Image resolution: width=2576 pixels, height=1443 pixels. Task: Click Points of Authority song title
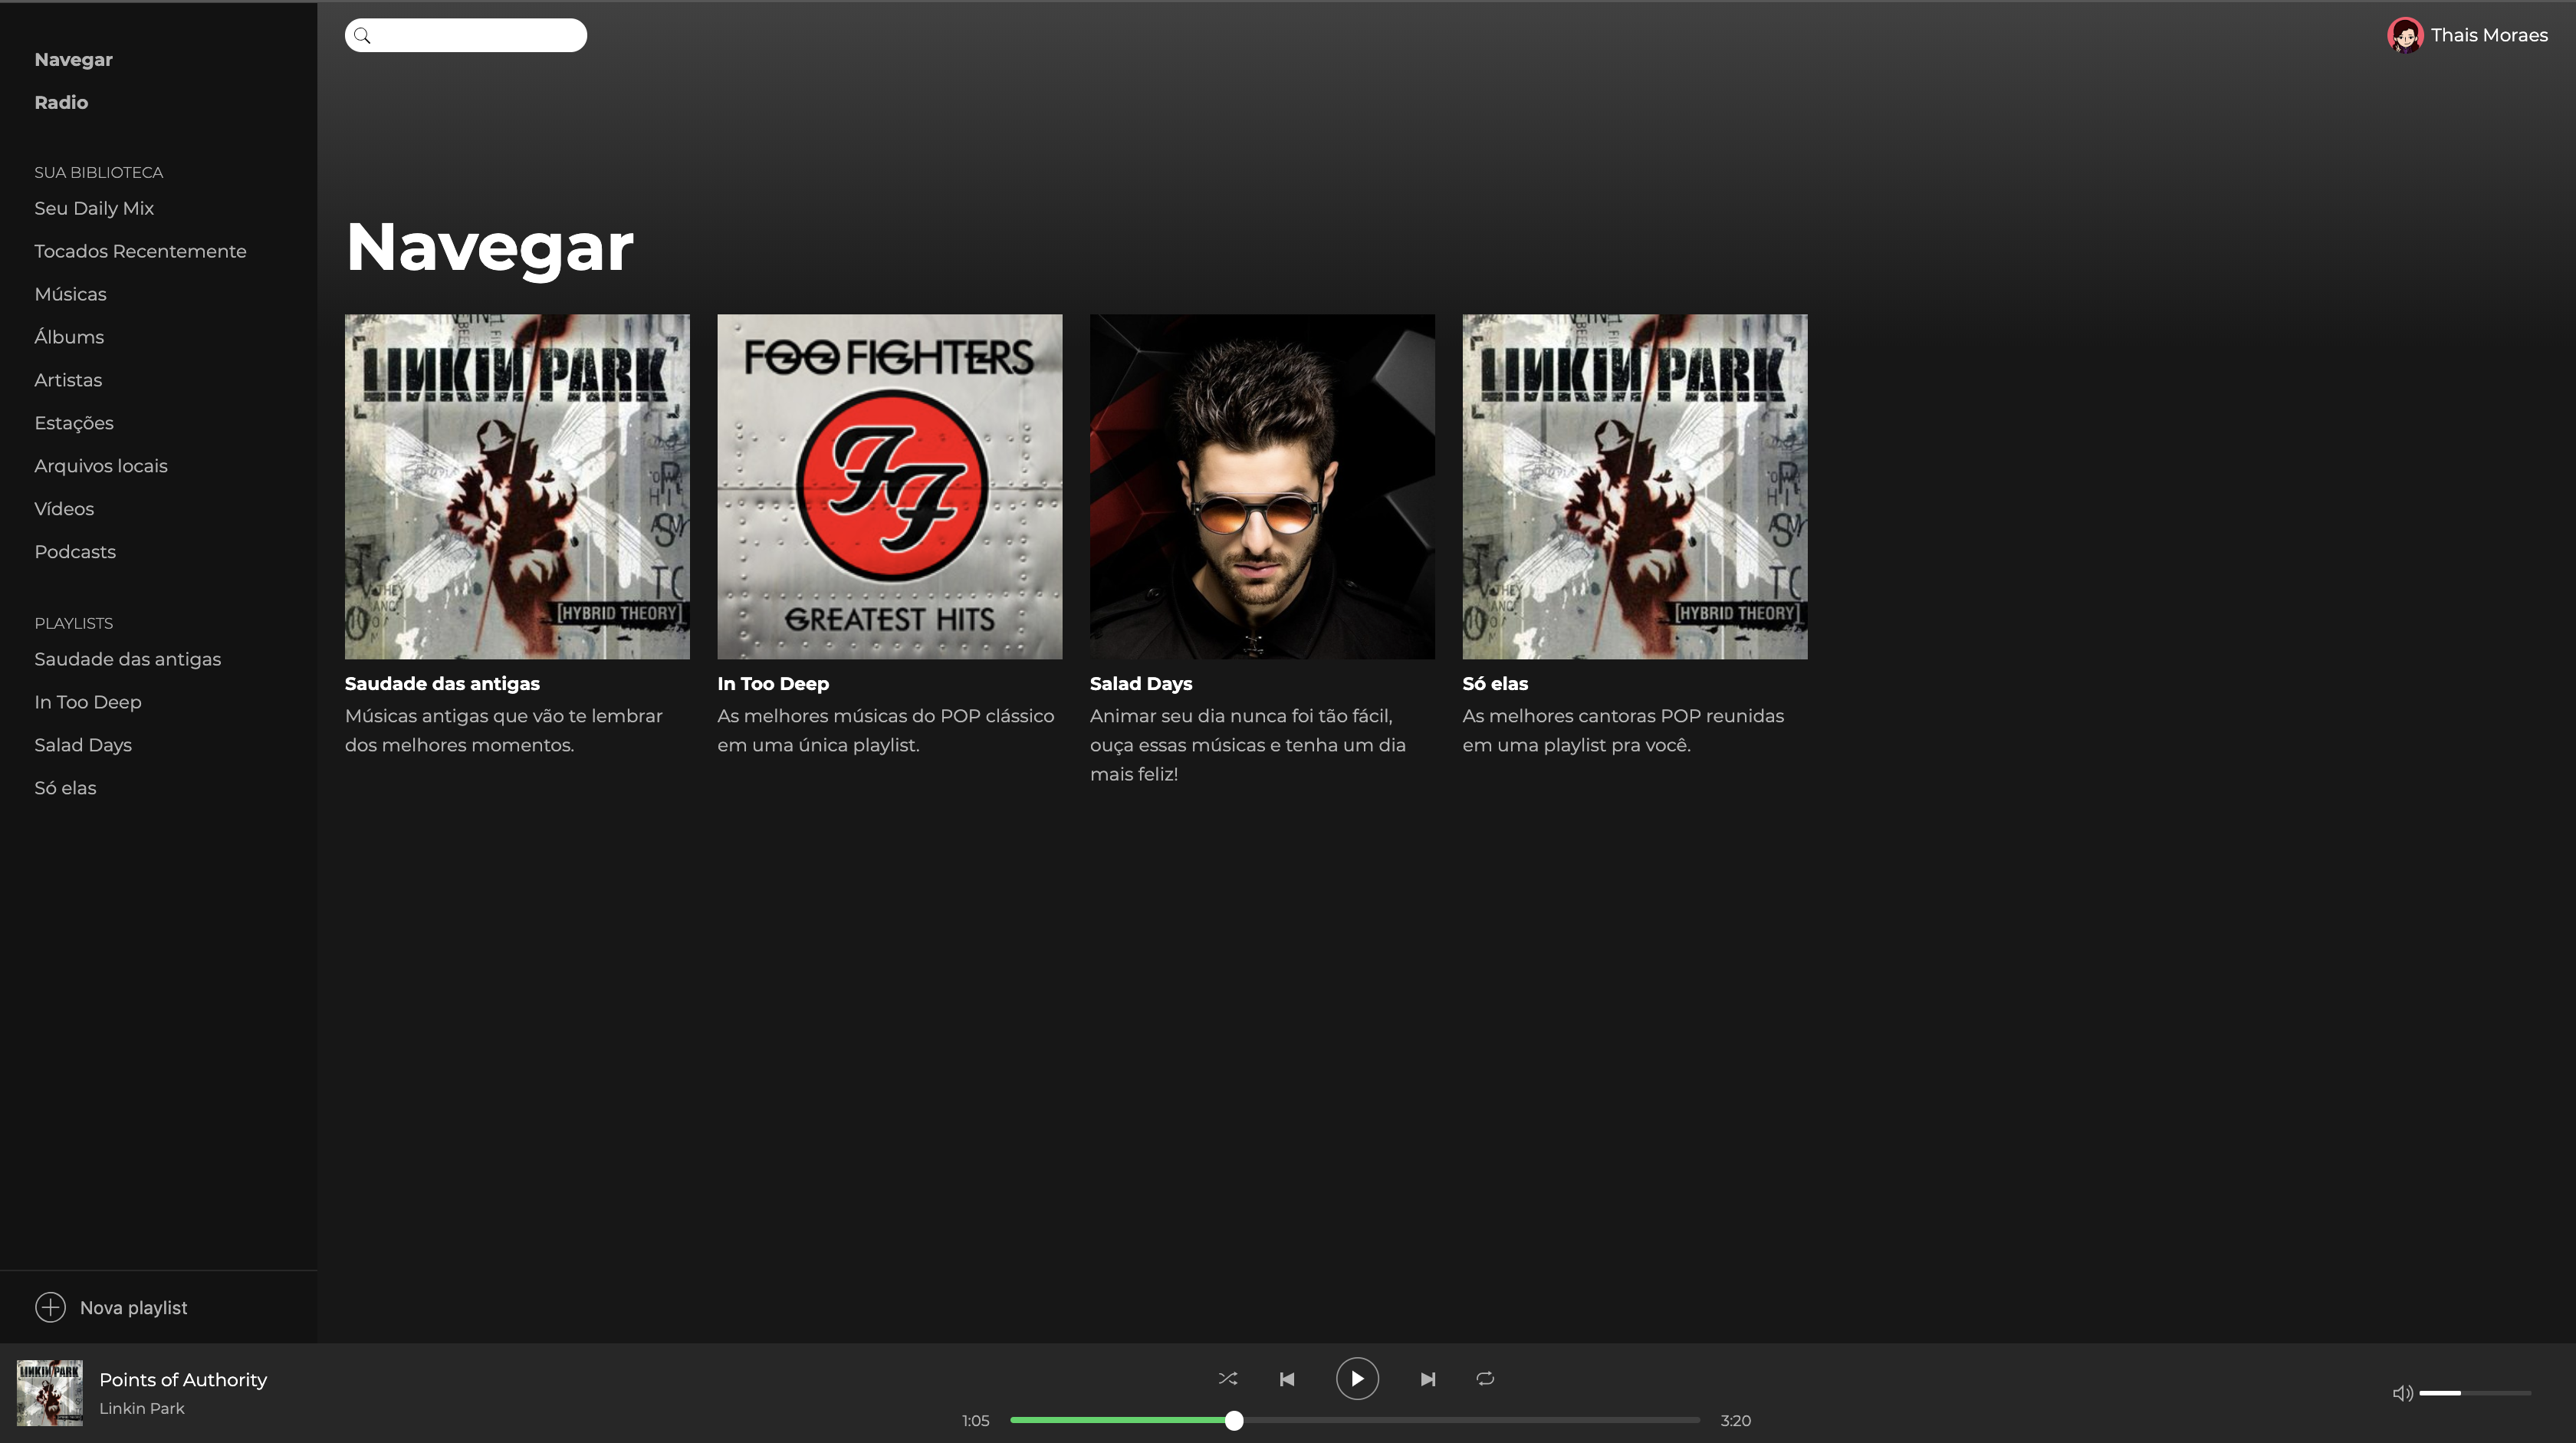click(x=183, y=1379)
